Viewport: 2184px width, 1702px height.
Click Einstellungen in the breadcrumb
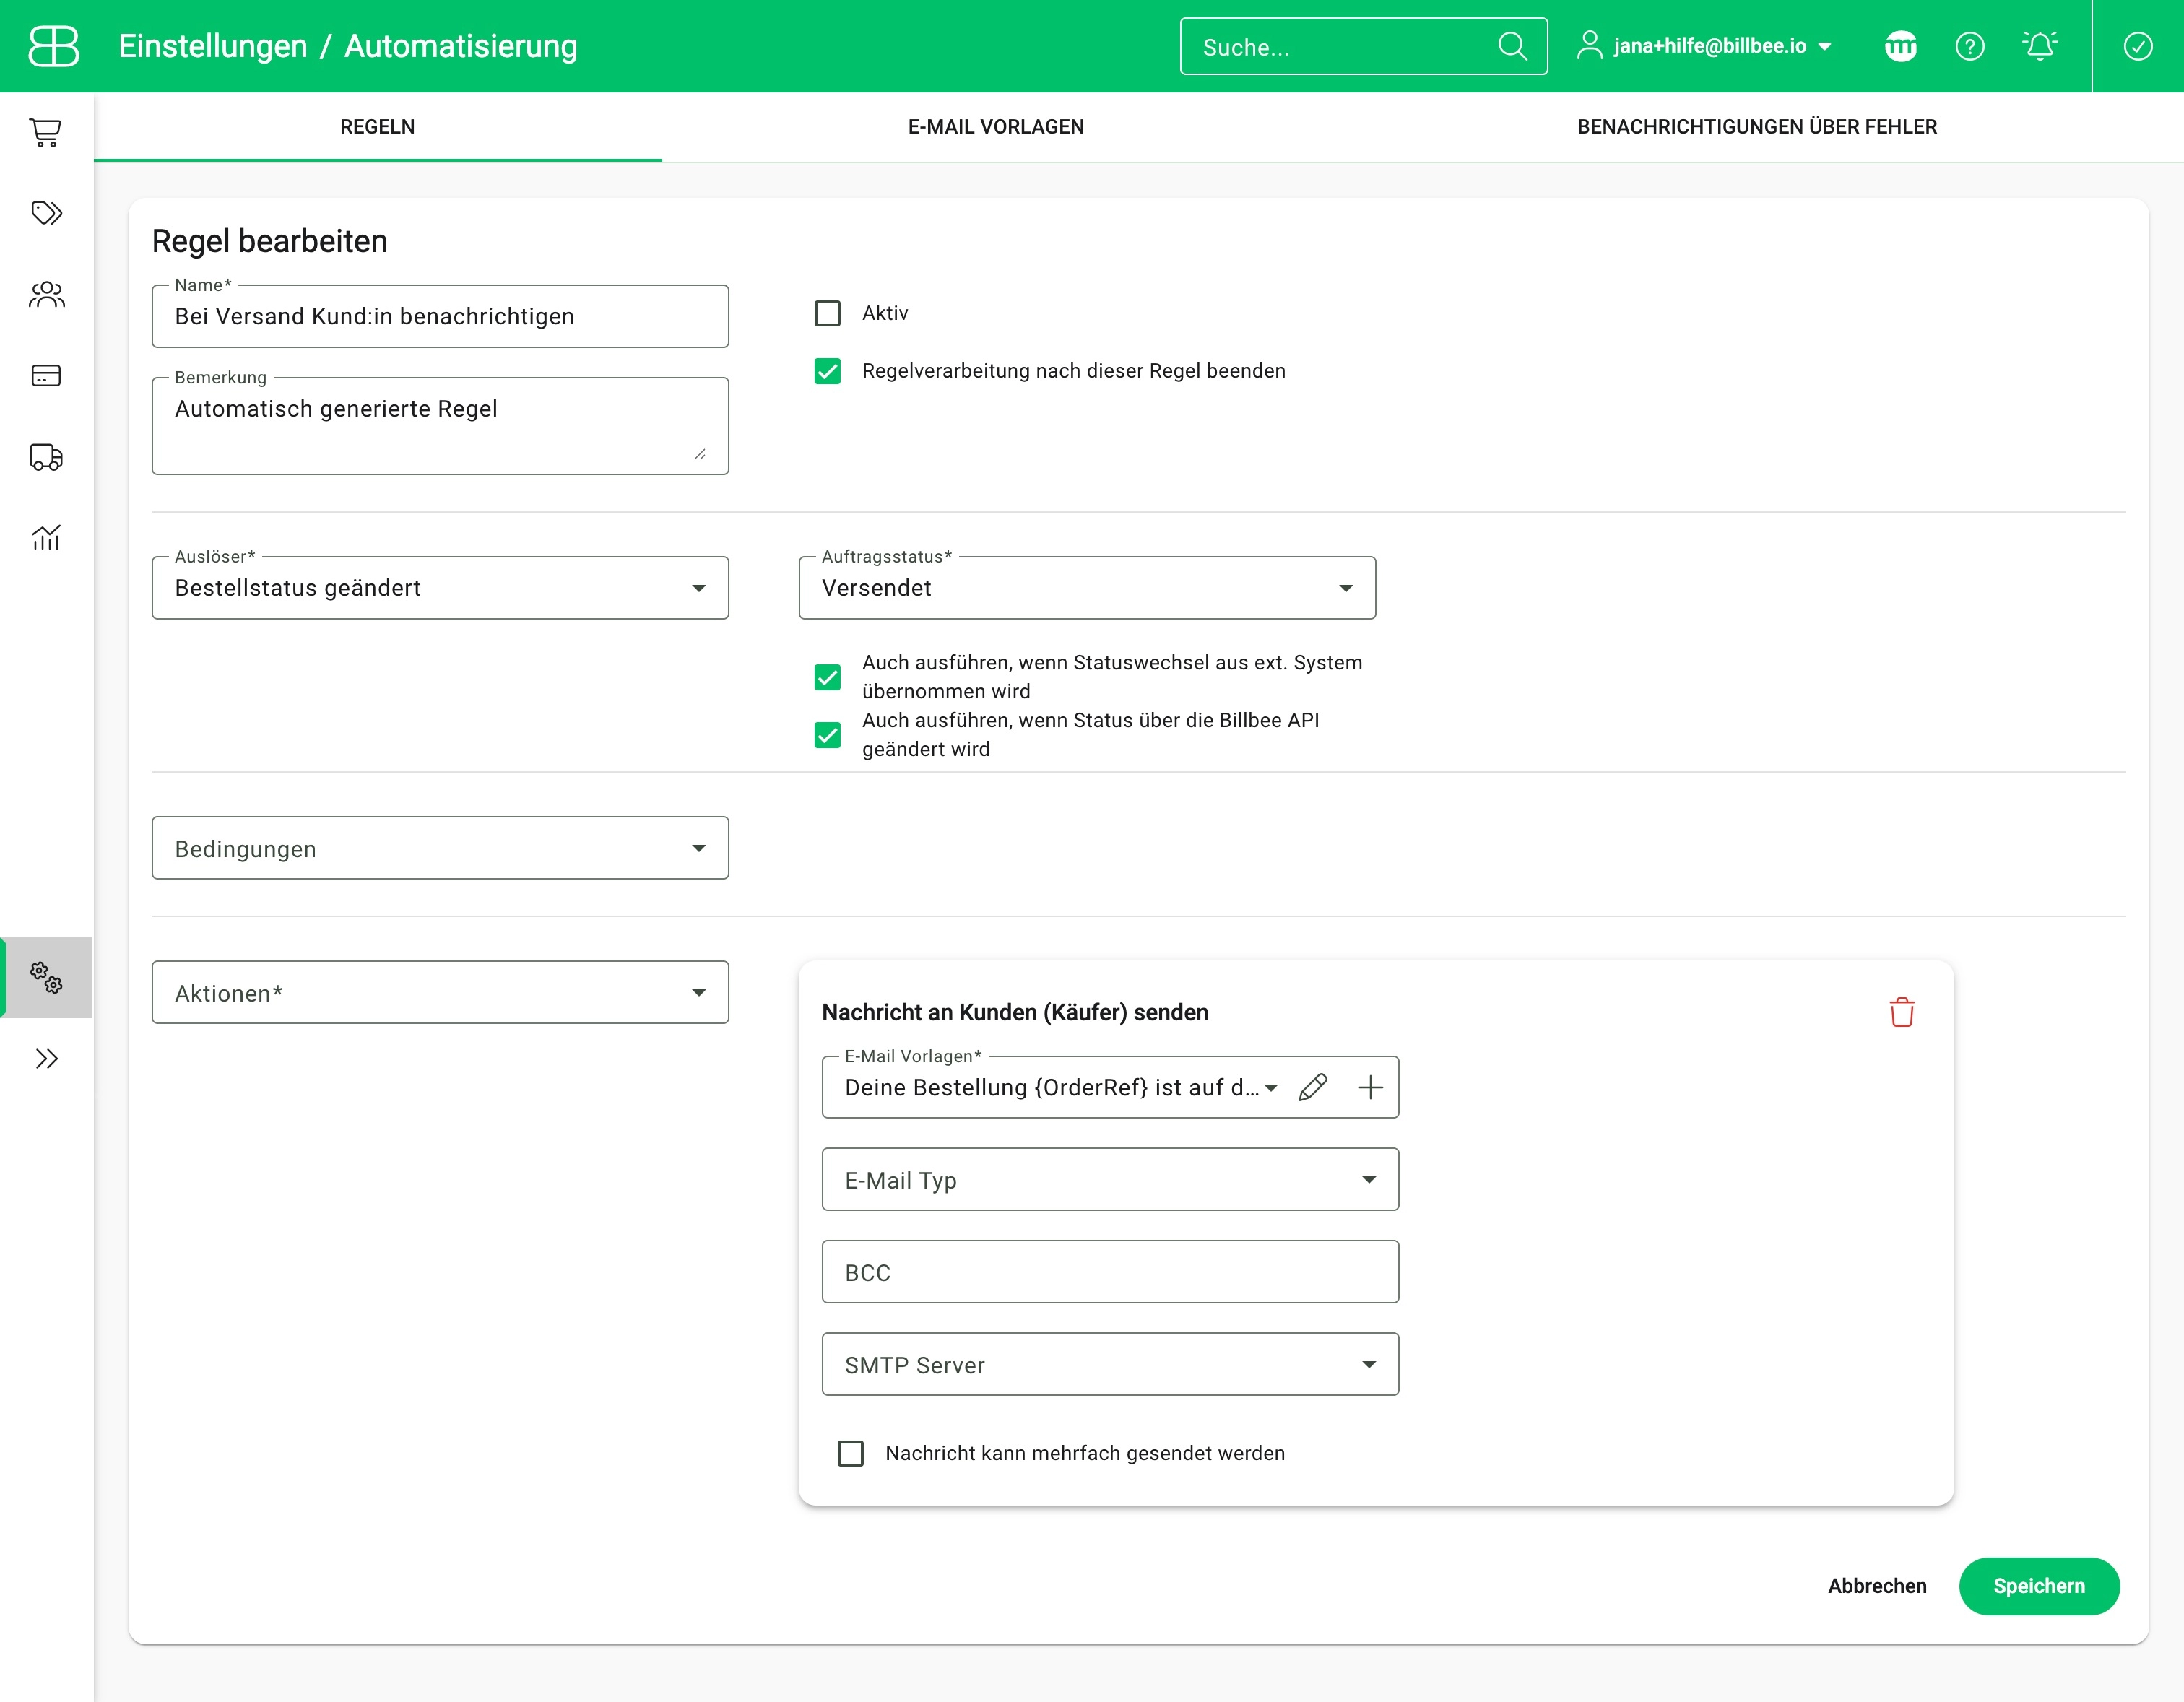[x=213, y=46]
